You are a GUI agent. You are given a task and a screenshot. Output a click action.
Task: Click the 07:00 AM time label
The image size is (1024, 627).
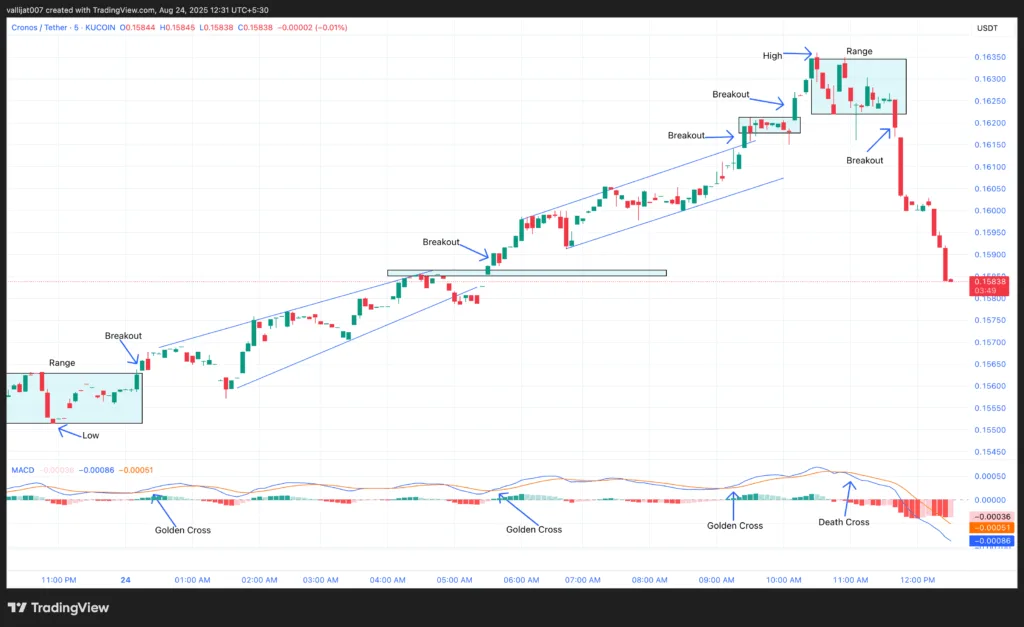click(583, 579)
